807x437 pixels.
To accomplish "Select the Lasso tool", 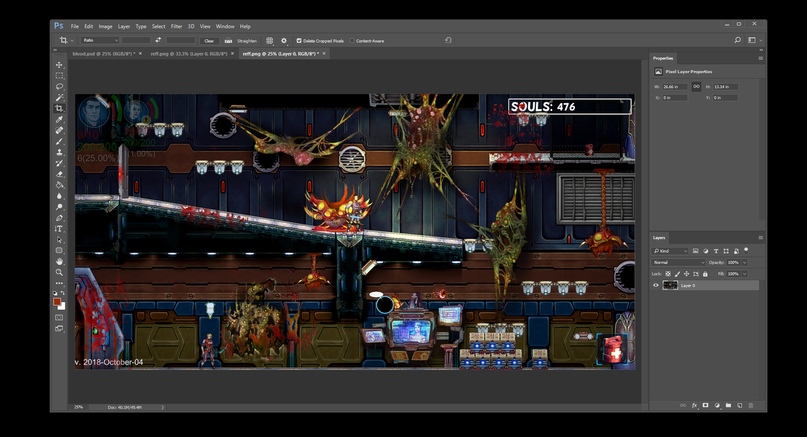I will coord(59,86).
